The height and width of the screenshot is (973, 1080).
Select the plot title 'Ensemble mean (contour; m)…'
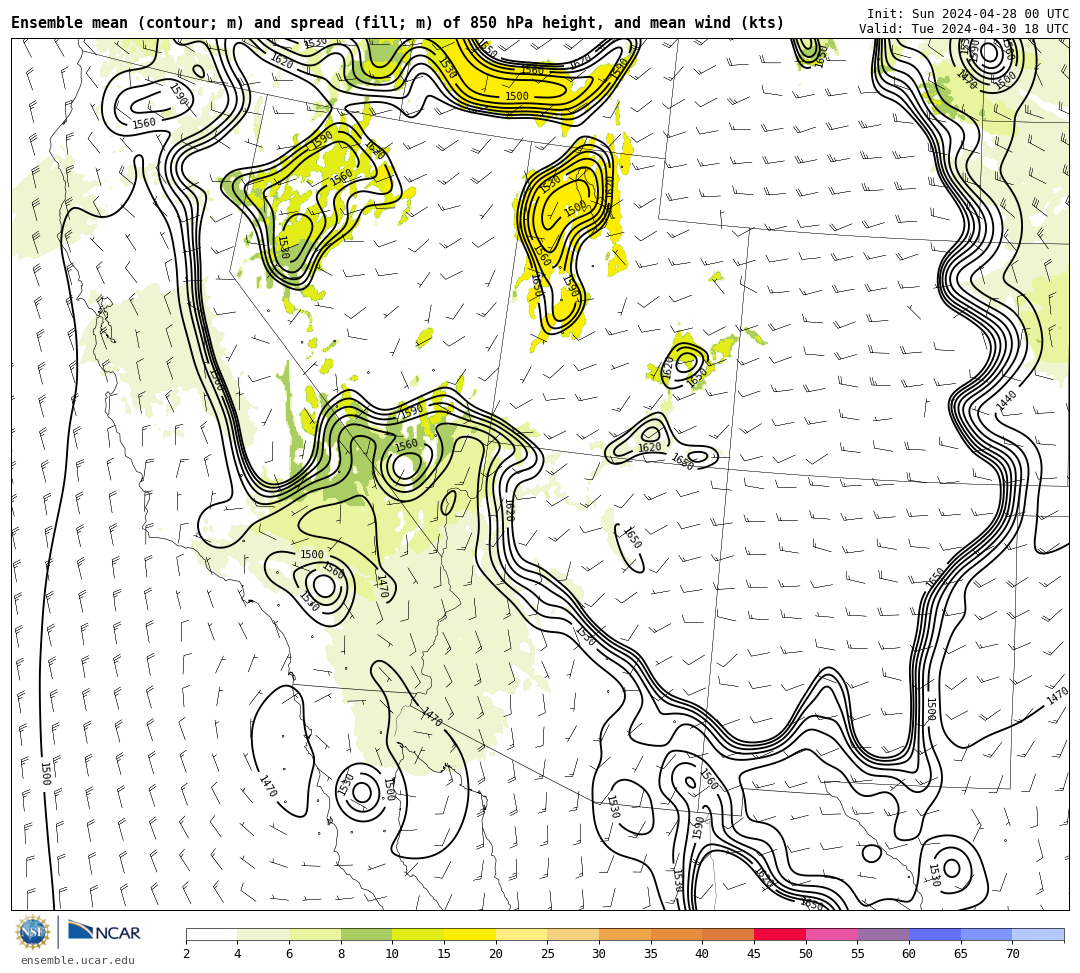tap(397, 23)
